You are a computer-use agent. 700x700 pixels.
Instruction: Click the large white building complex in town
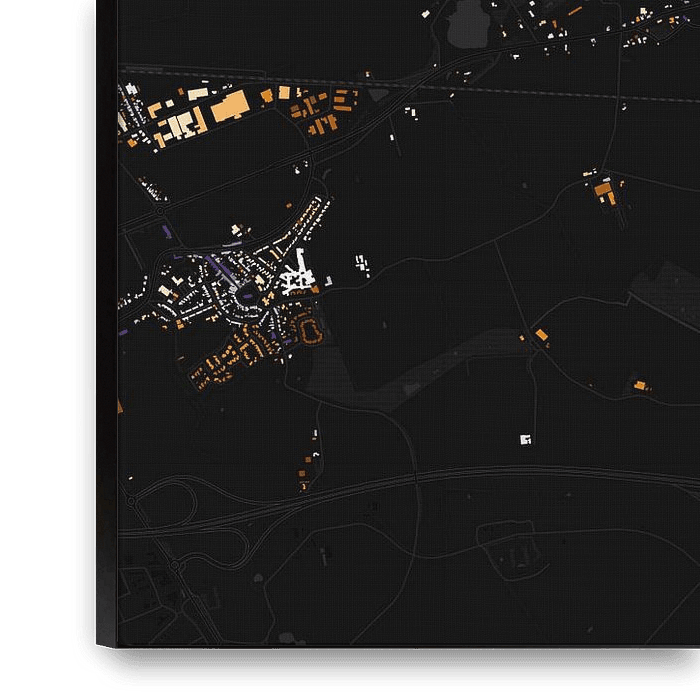click(297, 275)
